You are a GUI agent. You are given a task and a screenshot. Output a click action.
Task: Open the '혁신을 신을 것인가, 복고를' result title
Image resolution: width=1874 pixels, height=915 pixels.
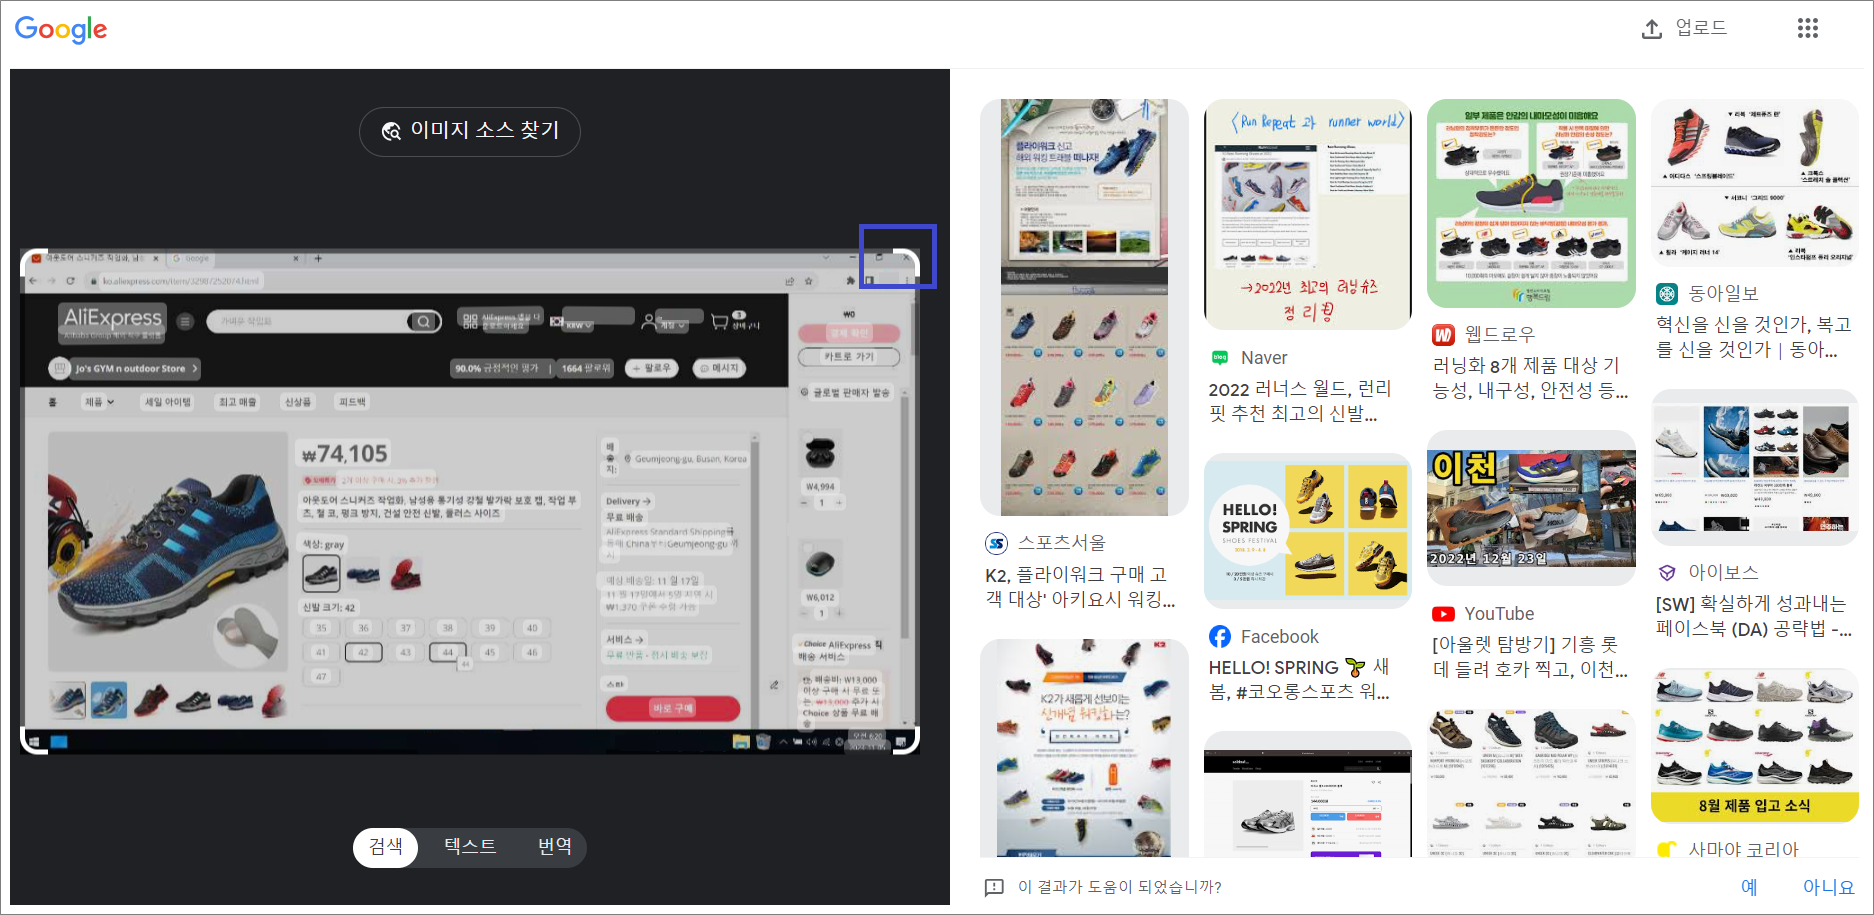(x=1753, y=337)
